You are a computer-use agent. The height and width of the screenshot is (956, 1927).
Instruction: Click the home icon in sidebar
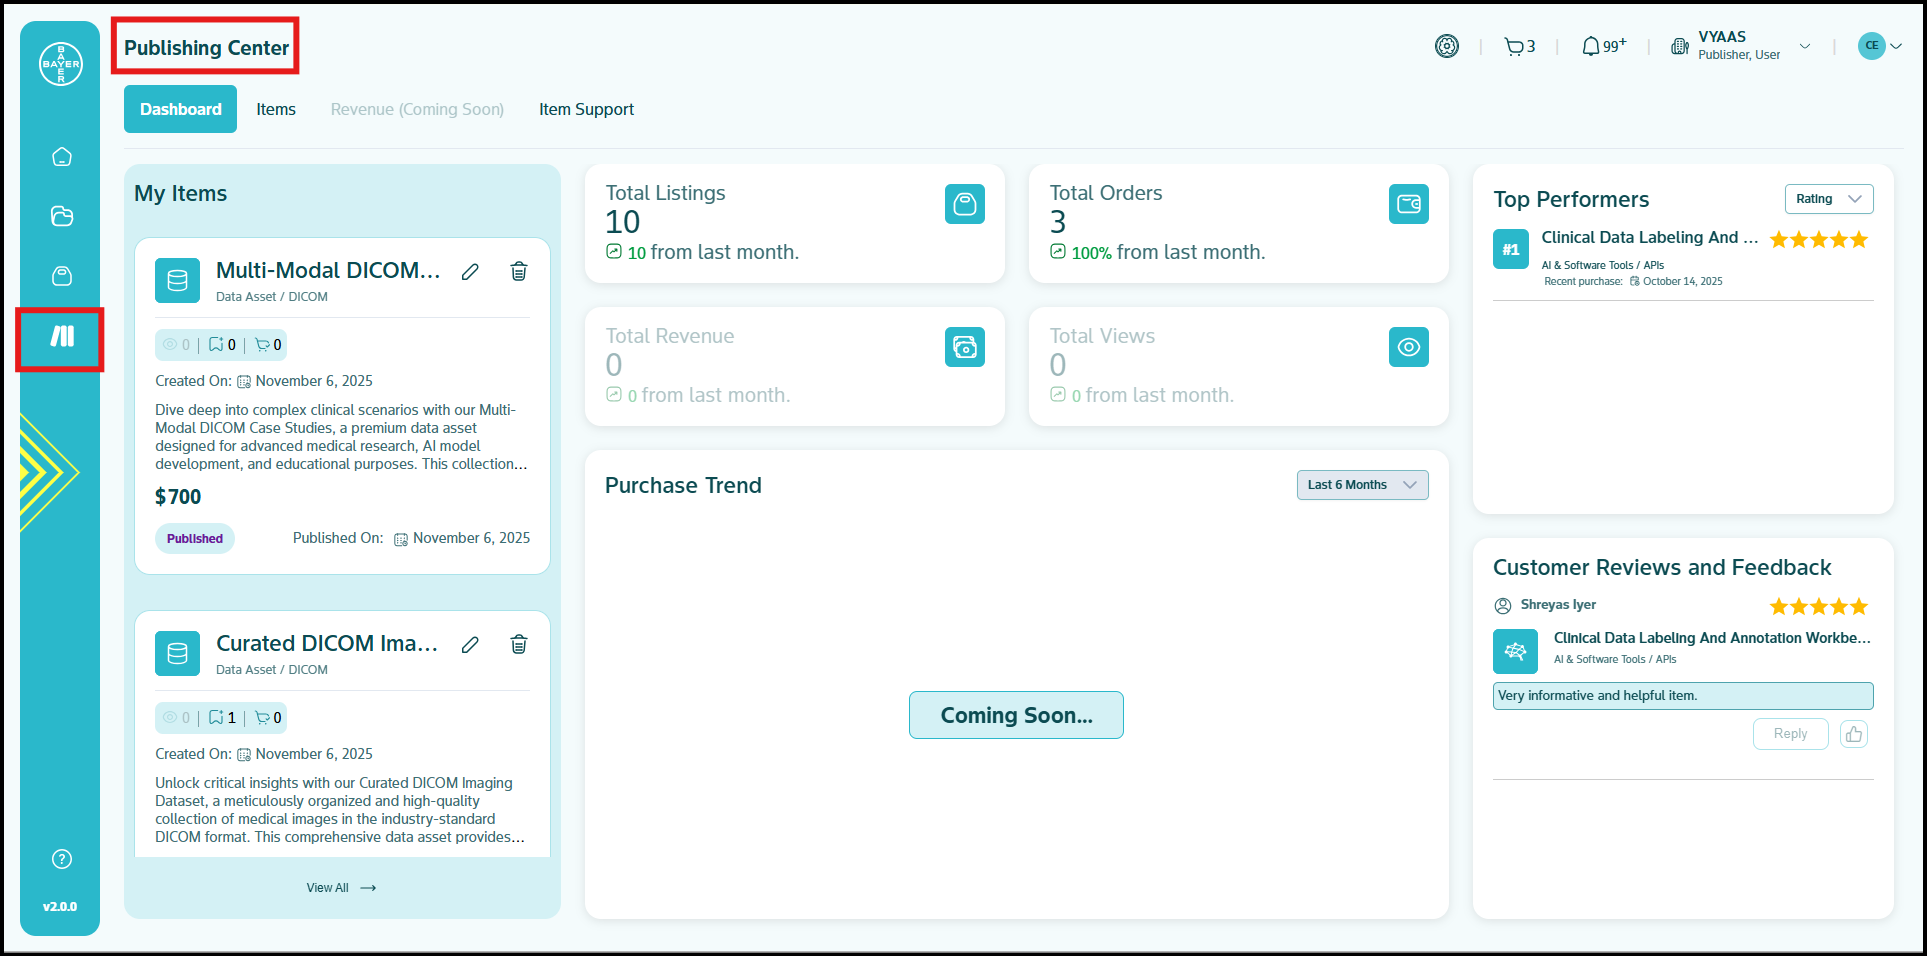point(62,157)
